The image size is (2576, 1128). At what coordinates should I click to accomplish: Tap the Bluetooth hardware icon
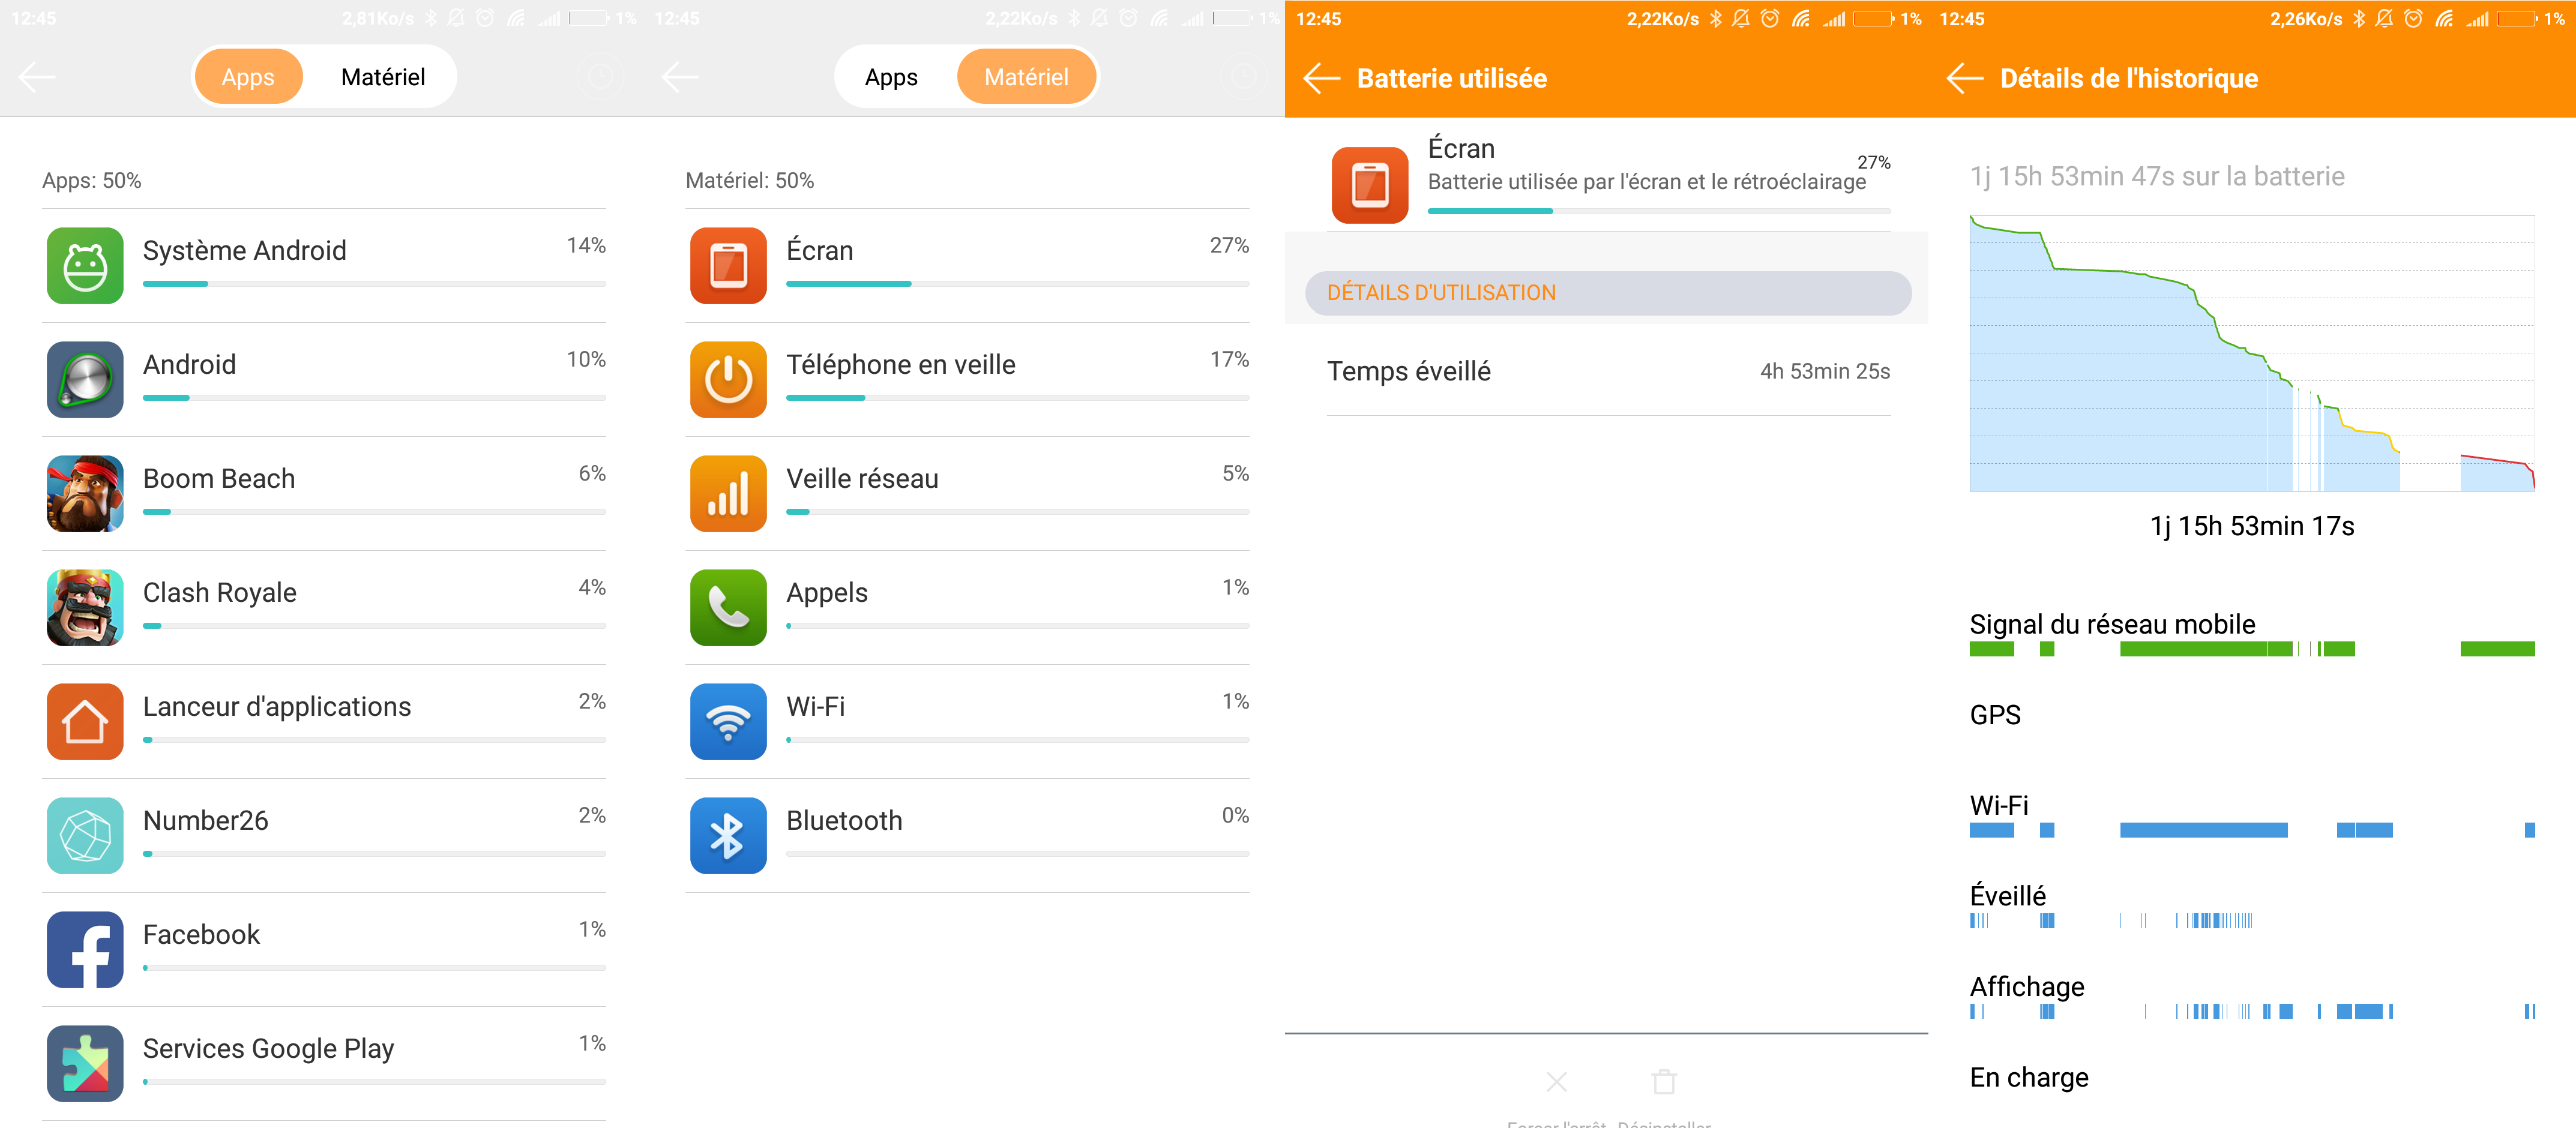(x=728, y=836)
